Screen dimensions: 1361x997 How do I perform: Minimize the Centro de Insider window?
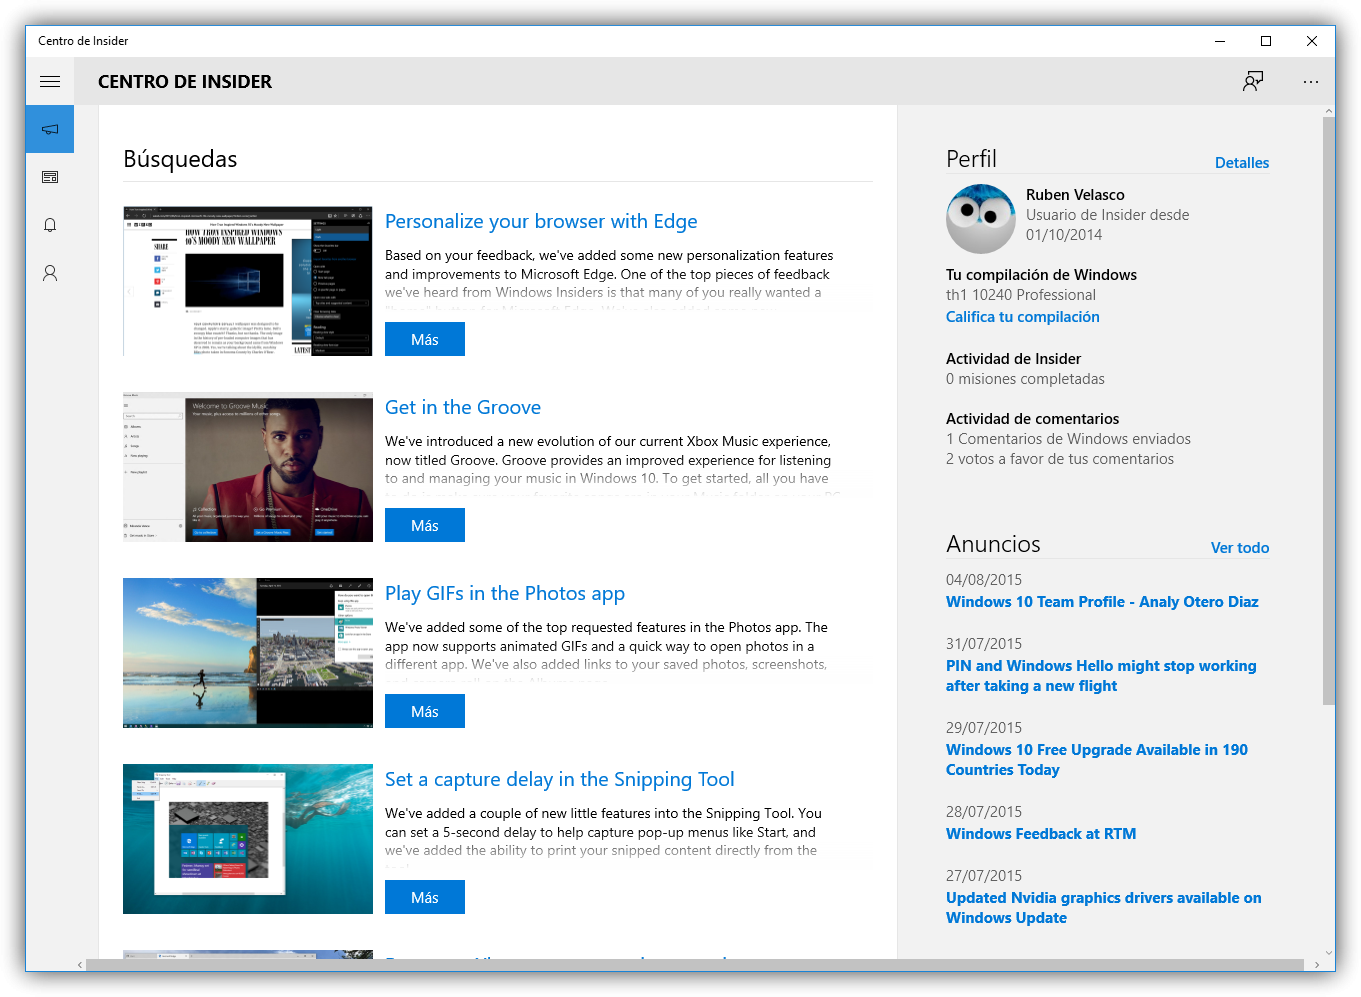[1220, 41]
